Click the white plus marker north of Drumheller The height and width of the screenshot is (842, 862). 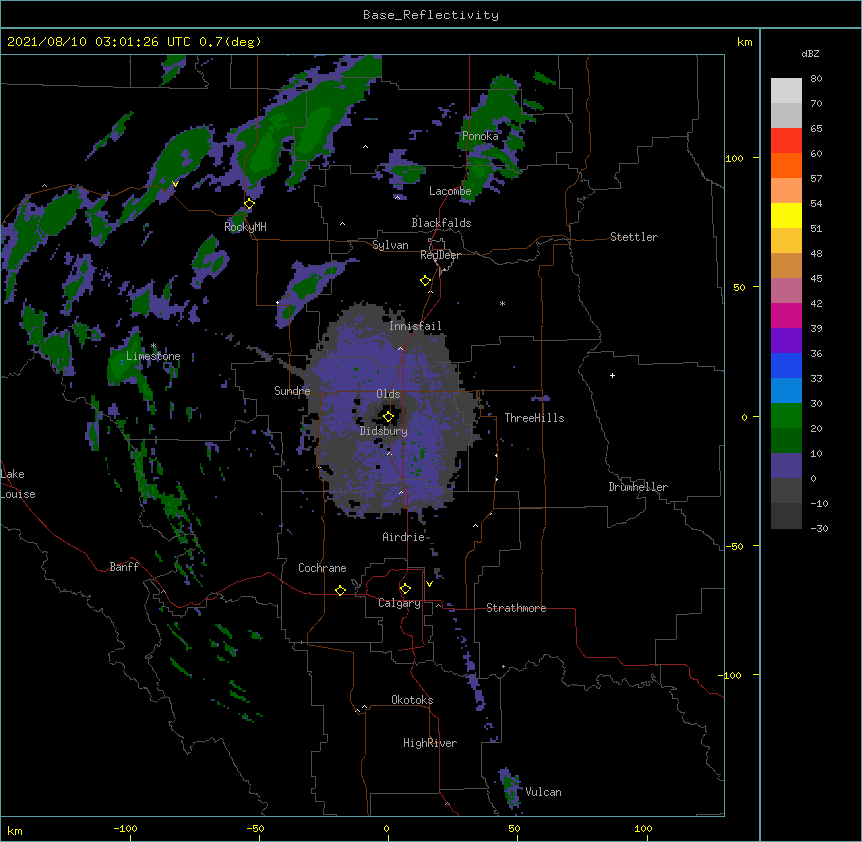[612, 375]
